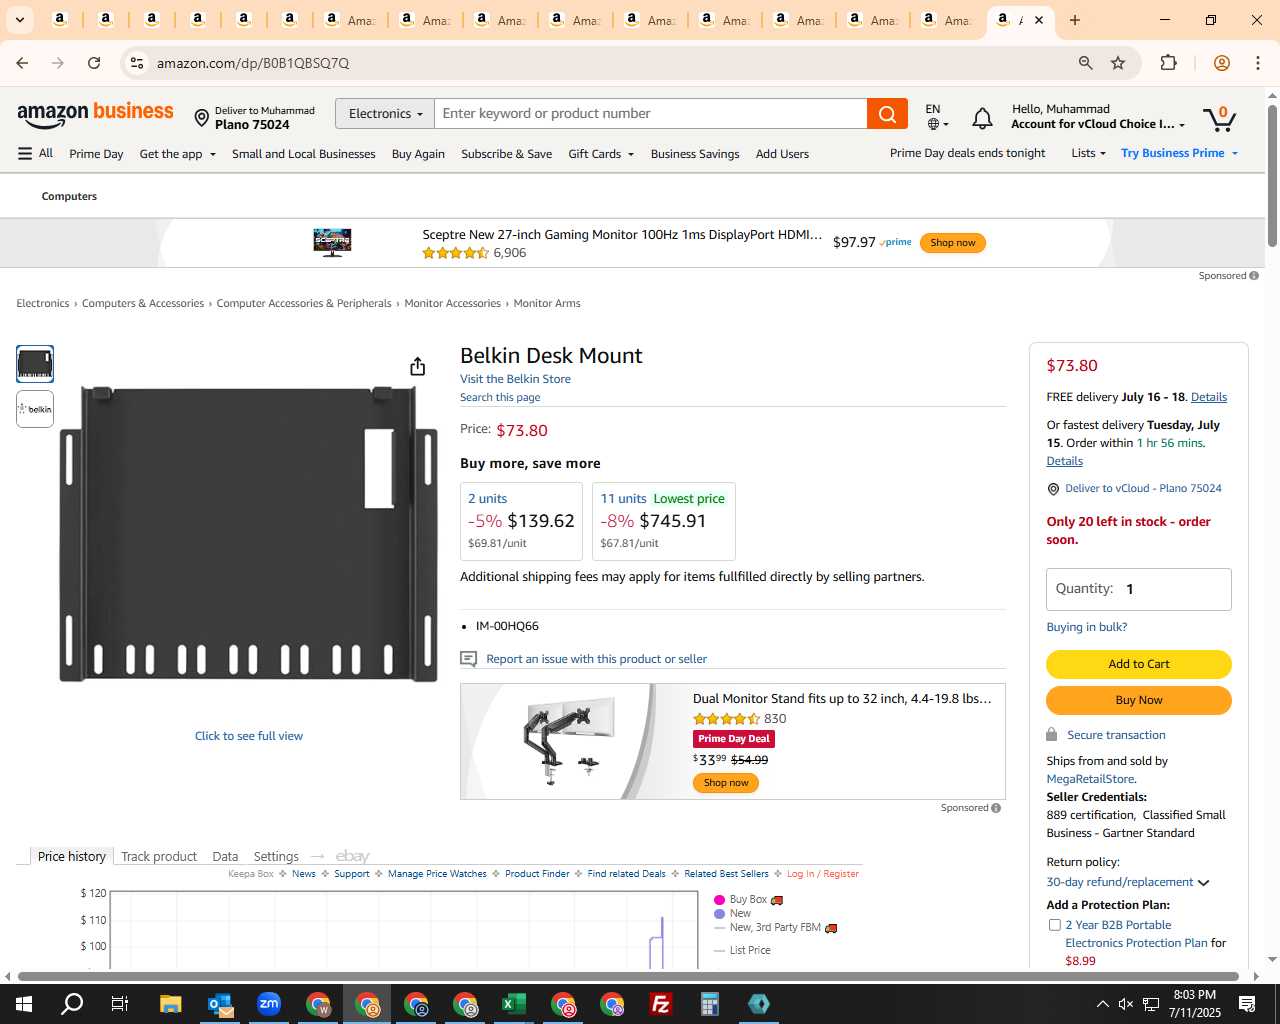This screenshot has width=1280, height=1024.
Task: Toggle List Price series in Keepa legend
Action: coord(742,950)
